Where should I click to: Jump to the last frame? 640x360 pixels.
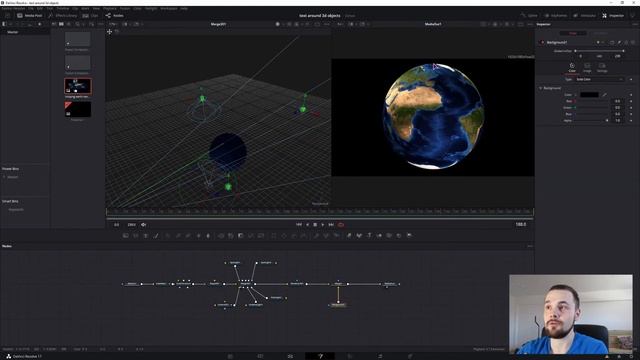point(331,224)
